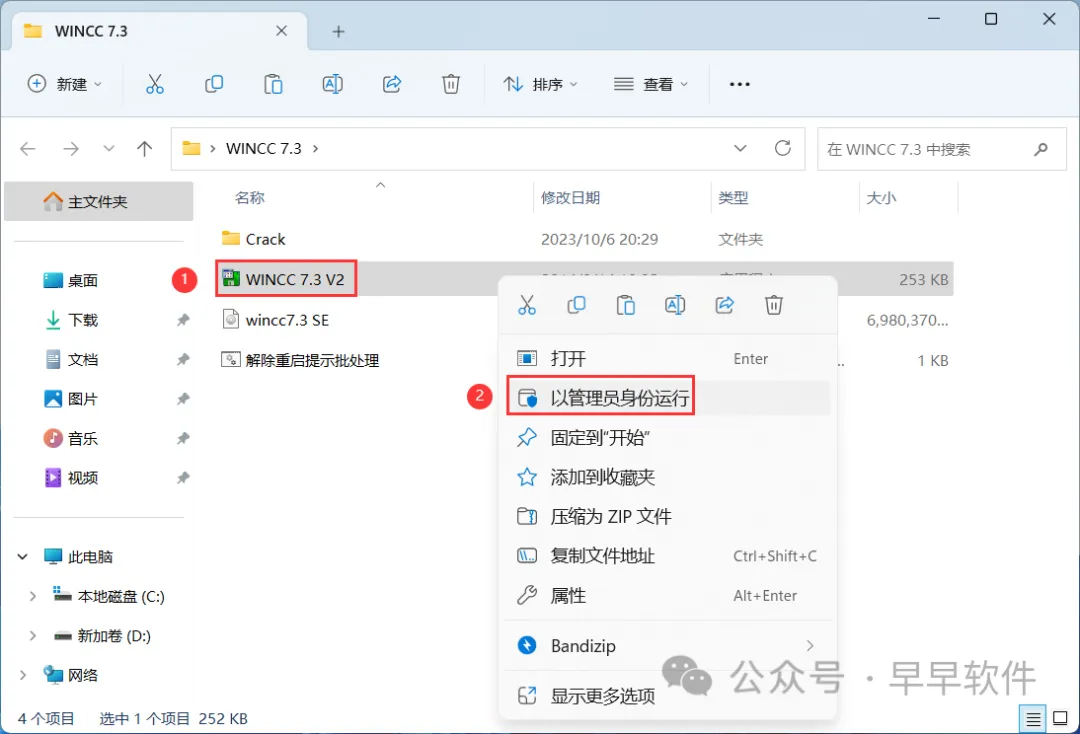This screenshot has height=734, width=1080.
Task: Select 主文件夹 in the sidebar
Action: pos(98,202)
